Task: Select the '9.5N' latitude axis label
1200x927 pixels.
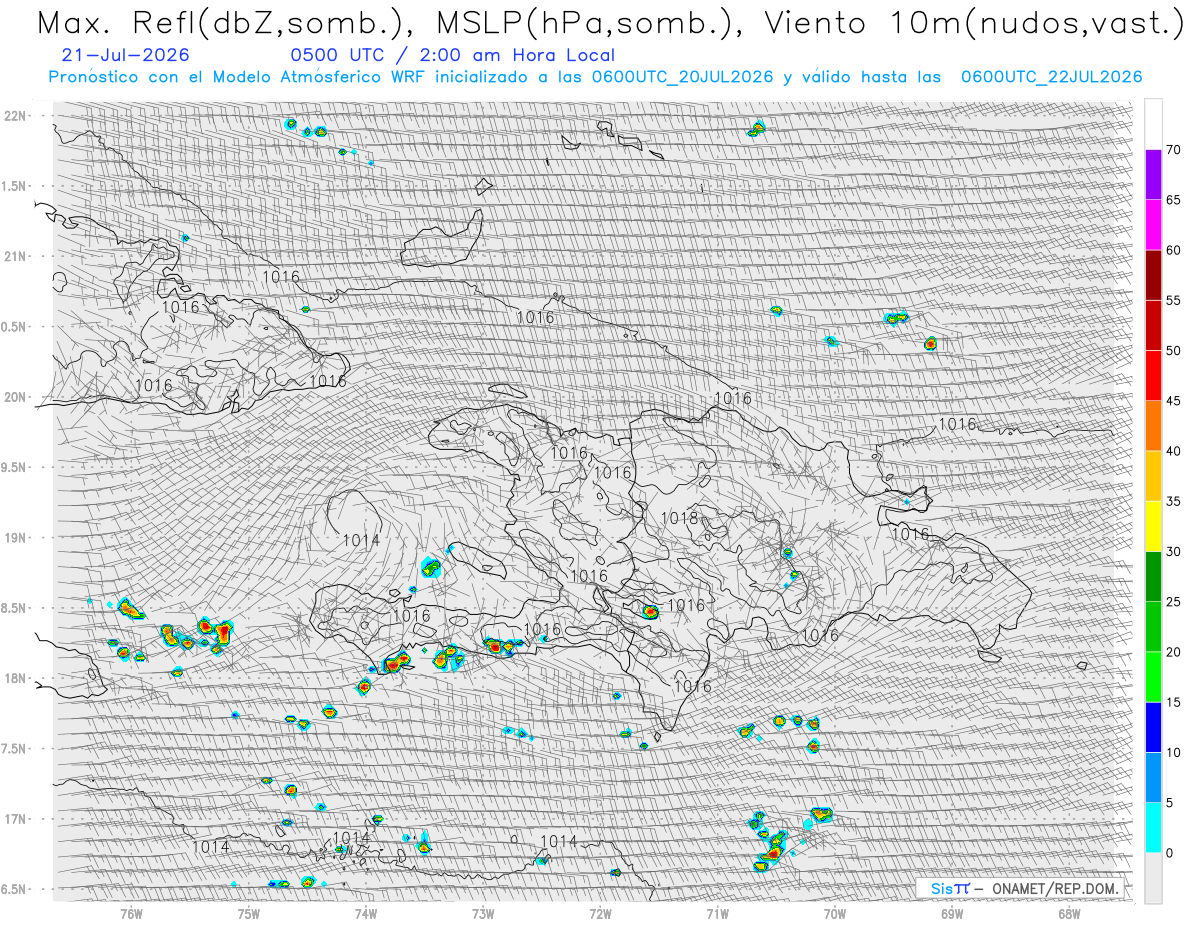Action: pyautogui.click(x=15, y=467)
